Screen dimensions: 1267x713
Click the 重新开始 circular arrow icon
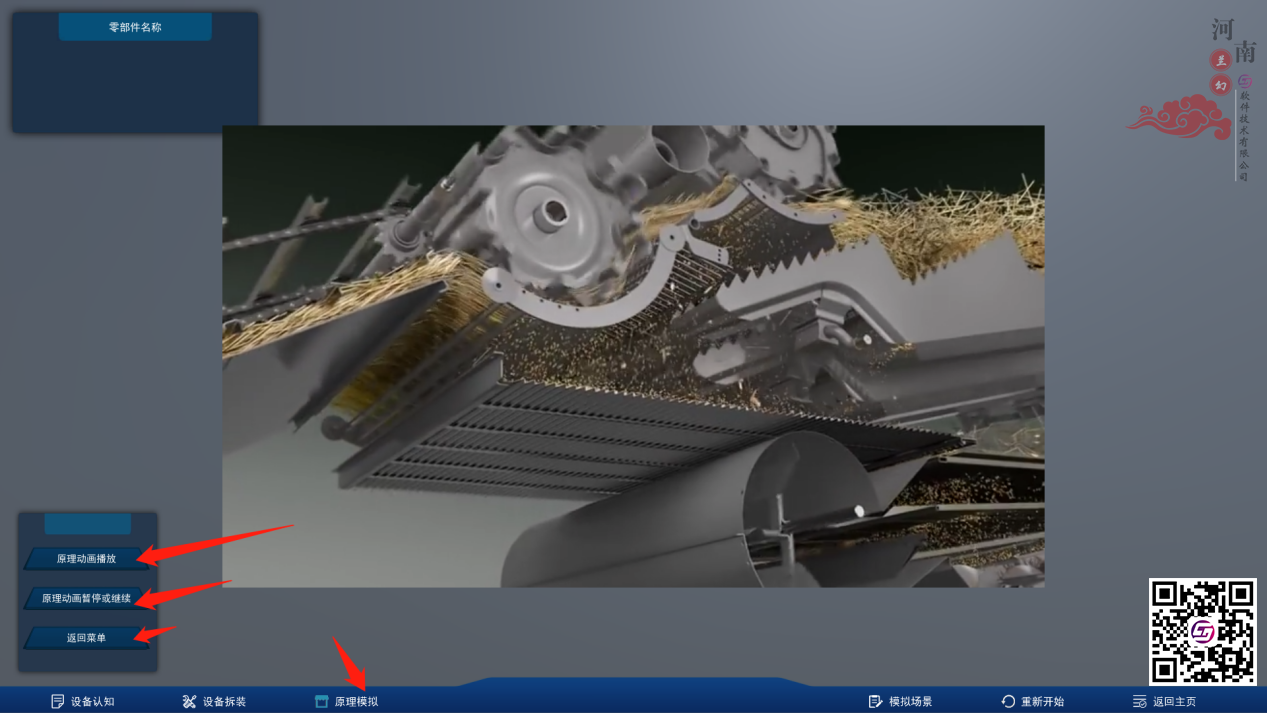pos(1008,702)
